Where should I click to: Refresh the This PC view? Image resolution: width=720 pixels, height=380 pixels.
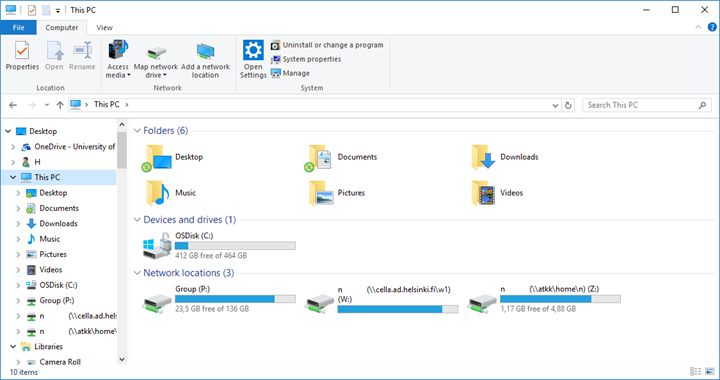(x=568, y=105)
